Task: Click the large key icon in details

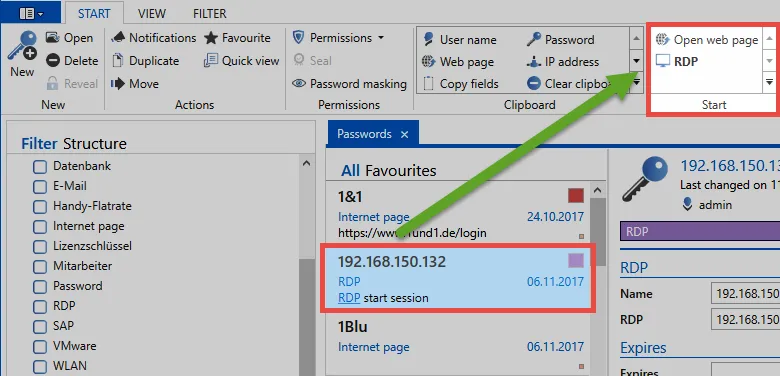Action: coord(645,179)
